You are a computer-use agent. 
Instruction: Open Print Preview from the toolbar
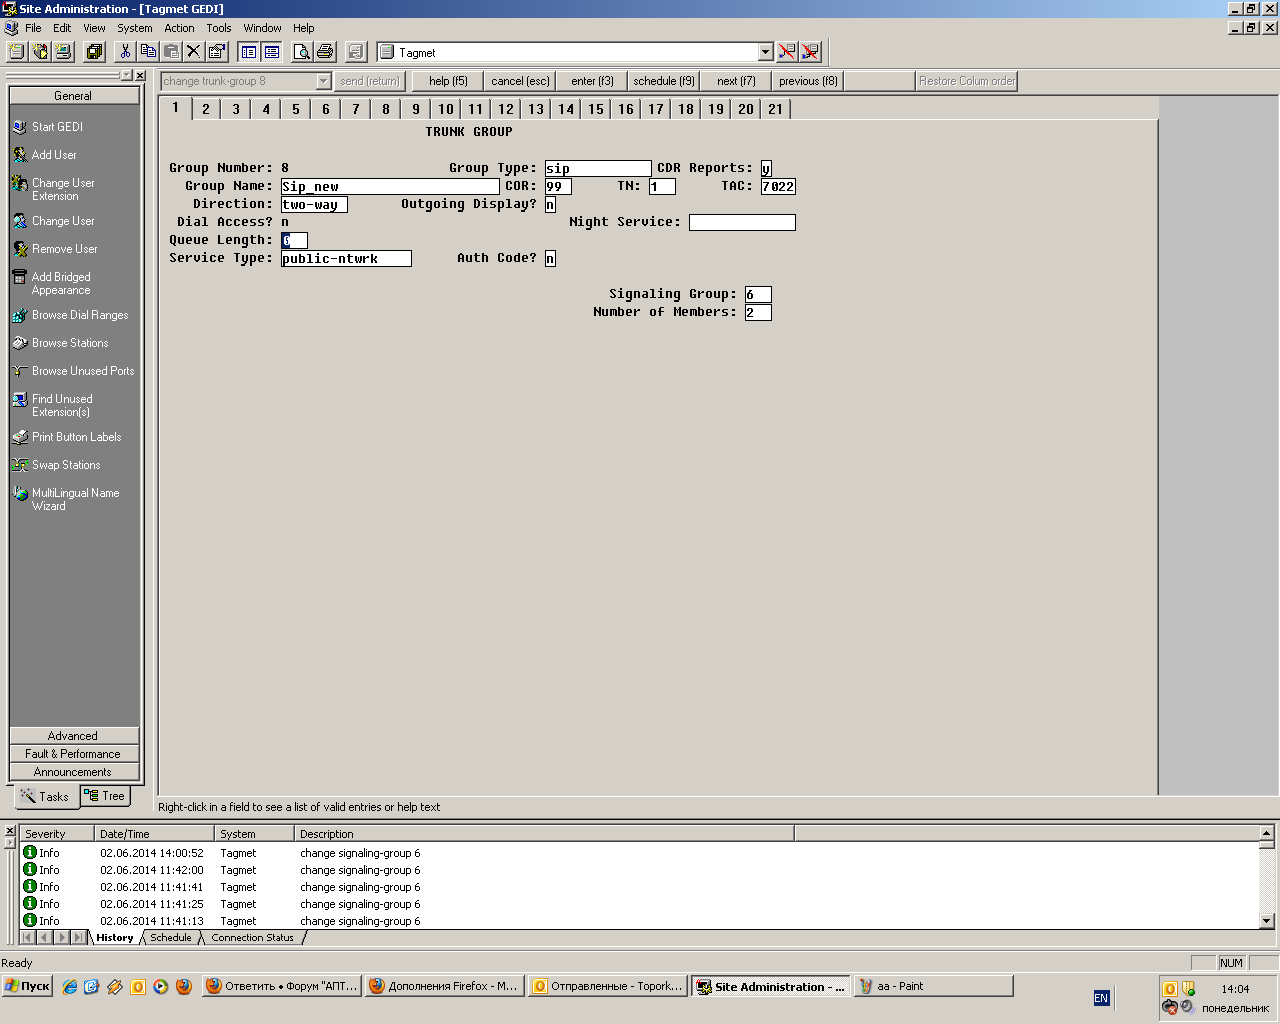(x=301, y=52)
